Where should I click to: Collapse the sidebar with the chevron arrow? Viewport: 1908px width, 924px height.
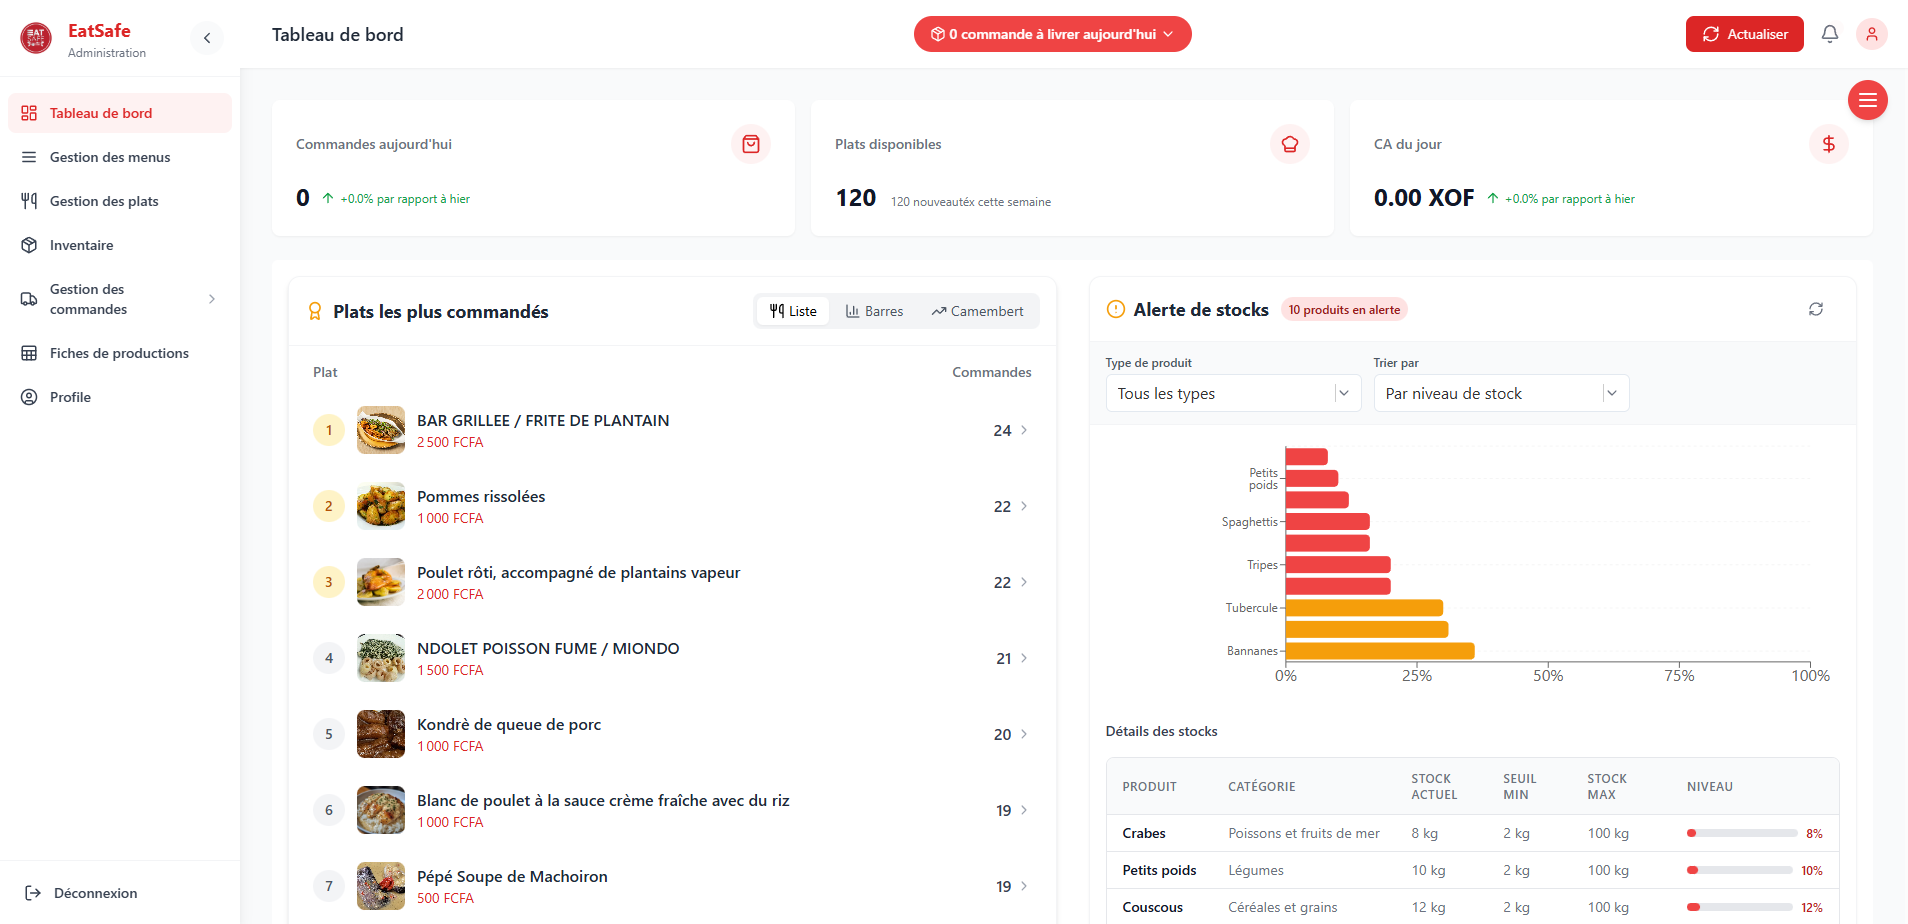tap(207, 38)
